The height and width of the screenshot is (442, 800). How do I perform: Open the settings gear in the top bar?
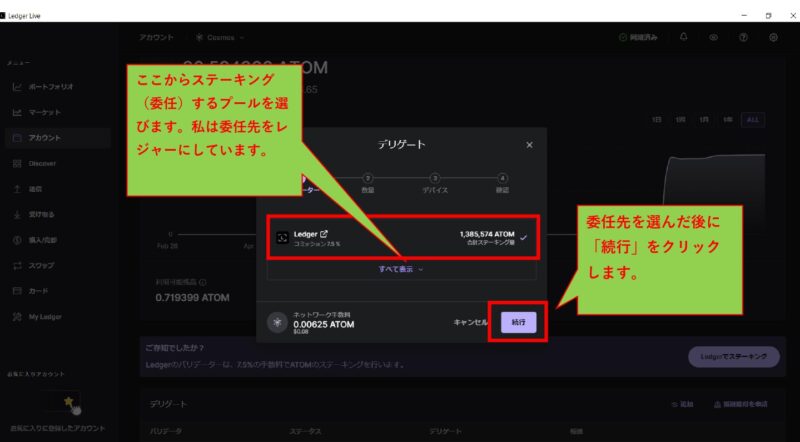[x=773, y=37]
